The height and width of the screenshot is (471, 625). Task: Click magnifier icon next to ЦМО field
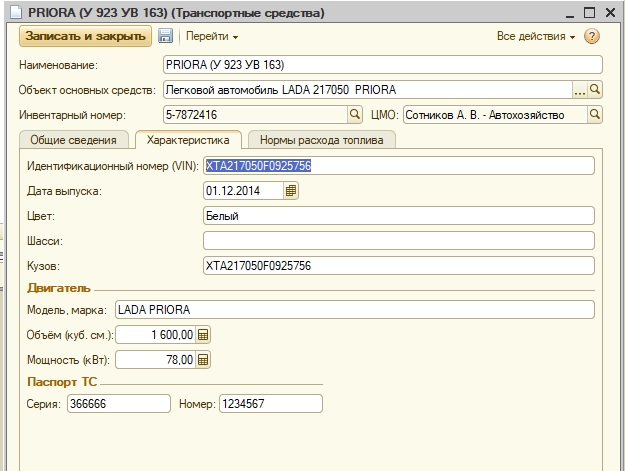coord(595,115)
